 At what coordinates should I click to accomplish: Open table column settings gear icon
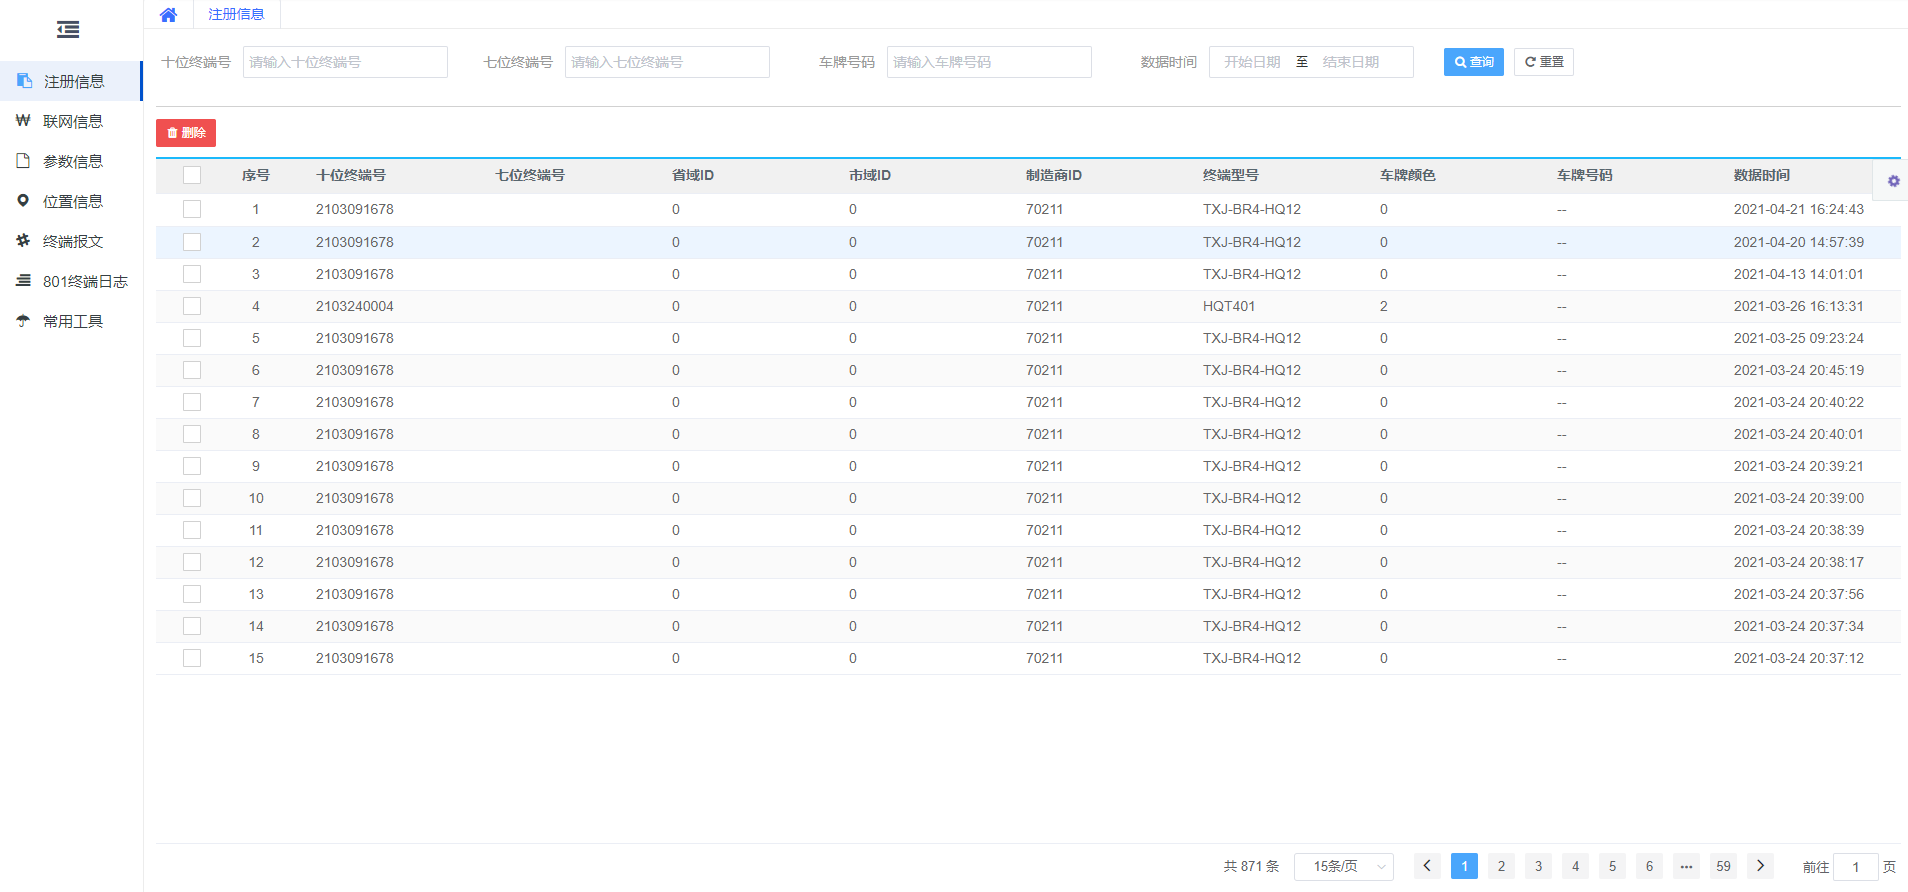point(1893,181)
